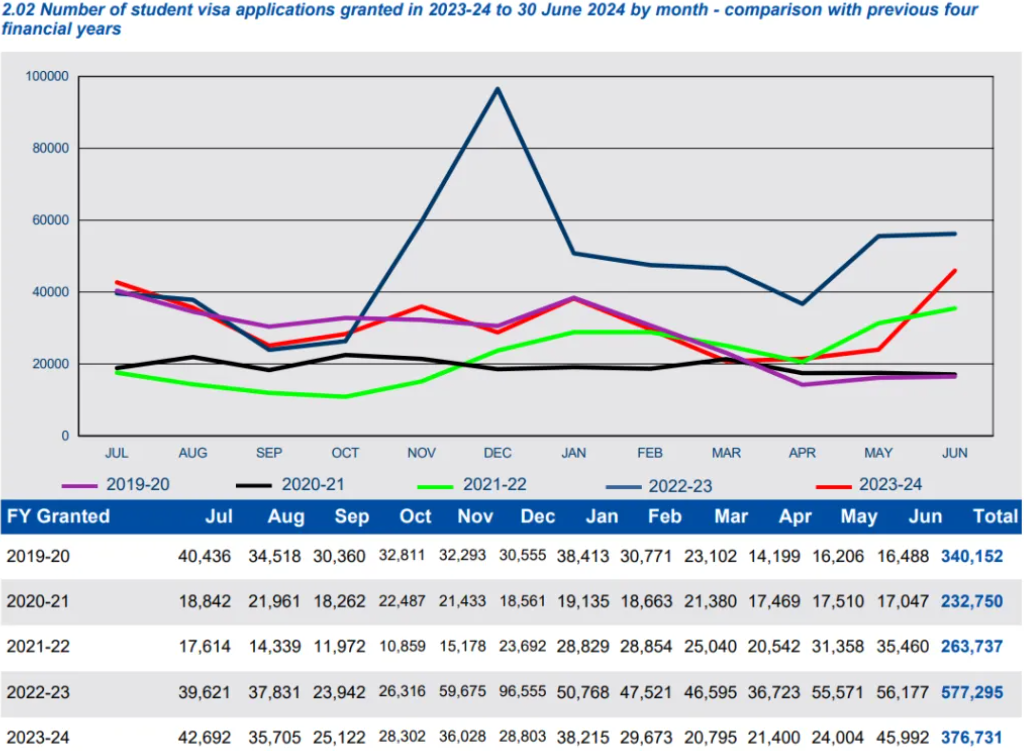
Task: Click the blue 2022-23 legend line
Action: pyautogui.click(x=623, y=487)
